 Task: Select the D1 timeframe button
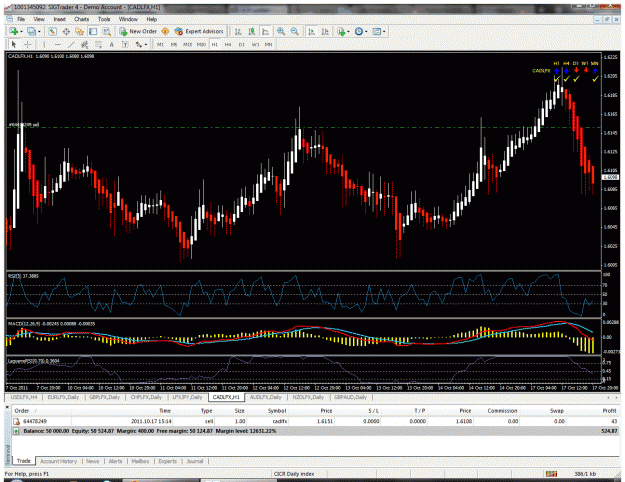(x=242, y=45)
